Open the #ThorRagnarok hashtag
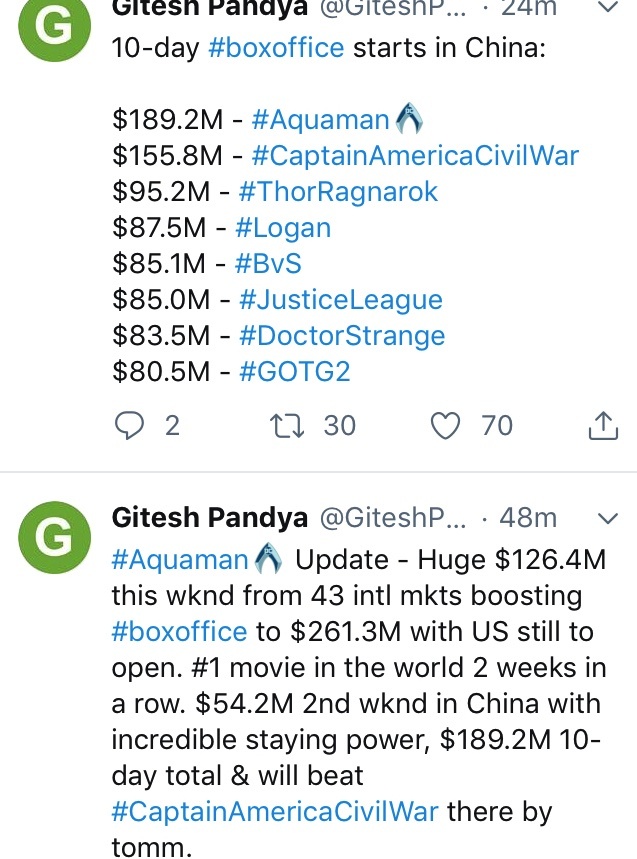Viewport: 637px width, 859px height. click(x=338, y=192)
